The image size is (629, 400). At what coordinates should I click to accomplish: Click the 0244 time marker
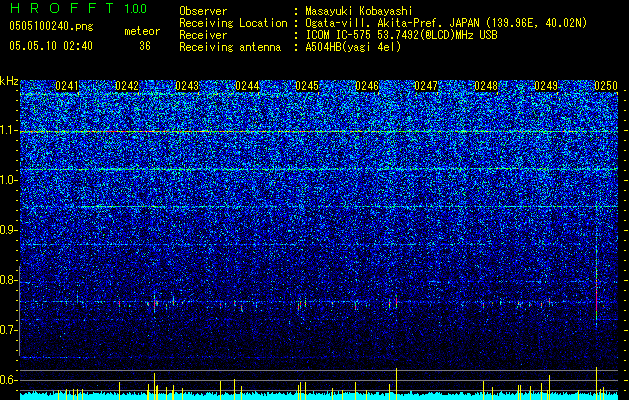pos(247,86)
